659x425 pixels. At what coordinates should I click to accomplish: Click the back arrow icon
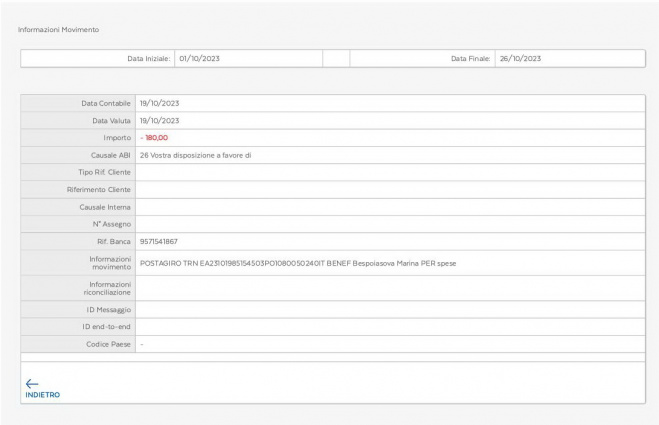pyautogui.click(x=32, y=382)
